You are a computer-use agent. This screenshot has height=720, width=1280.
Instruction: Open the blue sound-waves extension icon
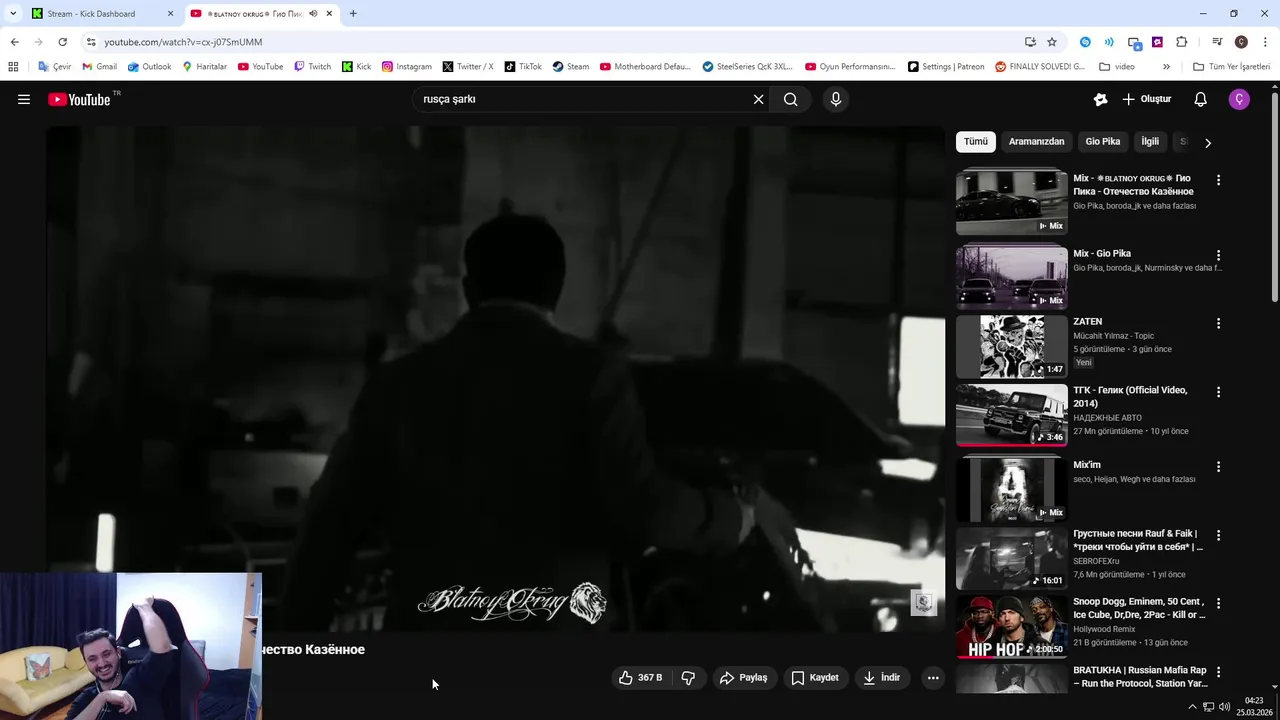[x=1109, y=42]
